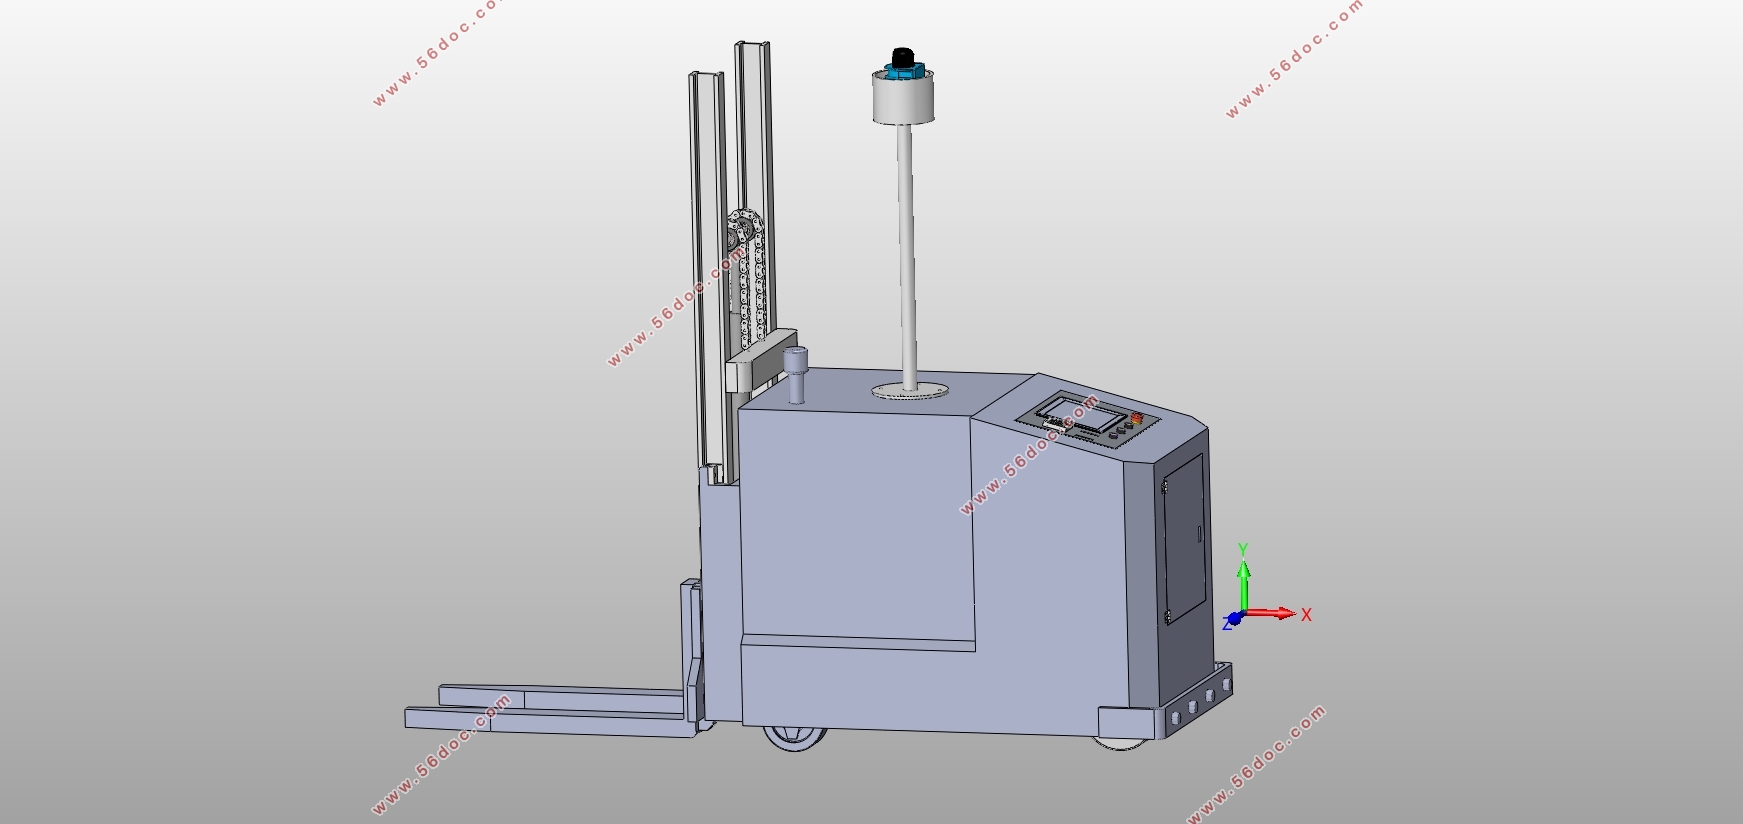Screen dimensions: 1743x824
Task: Select the front wheel beneath the body
Action: [795, 737]
